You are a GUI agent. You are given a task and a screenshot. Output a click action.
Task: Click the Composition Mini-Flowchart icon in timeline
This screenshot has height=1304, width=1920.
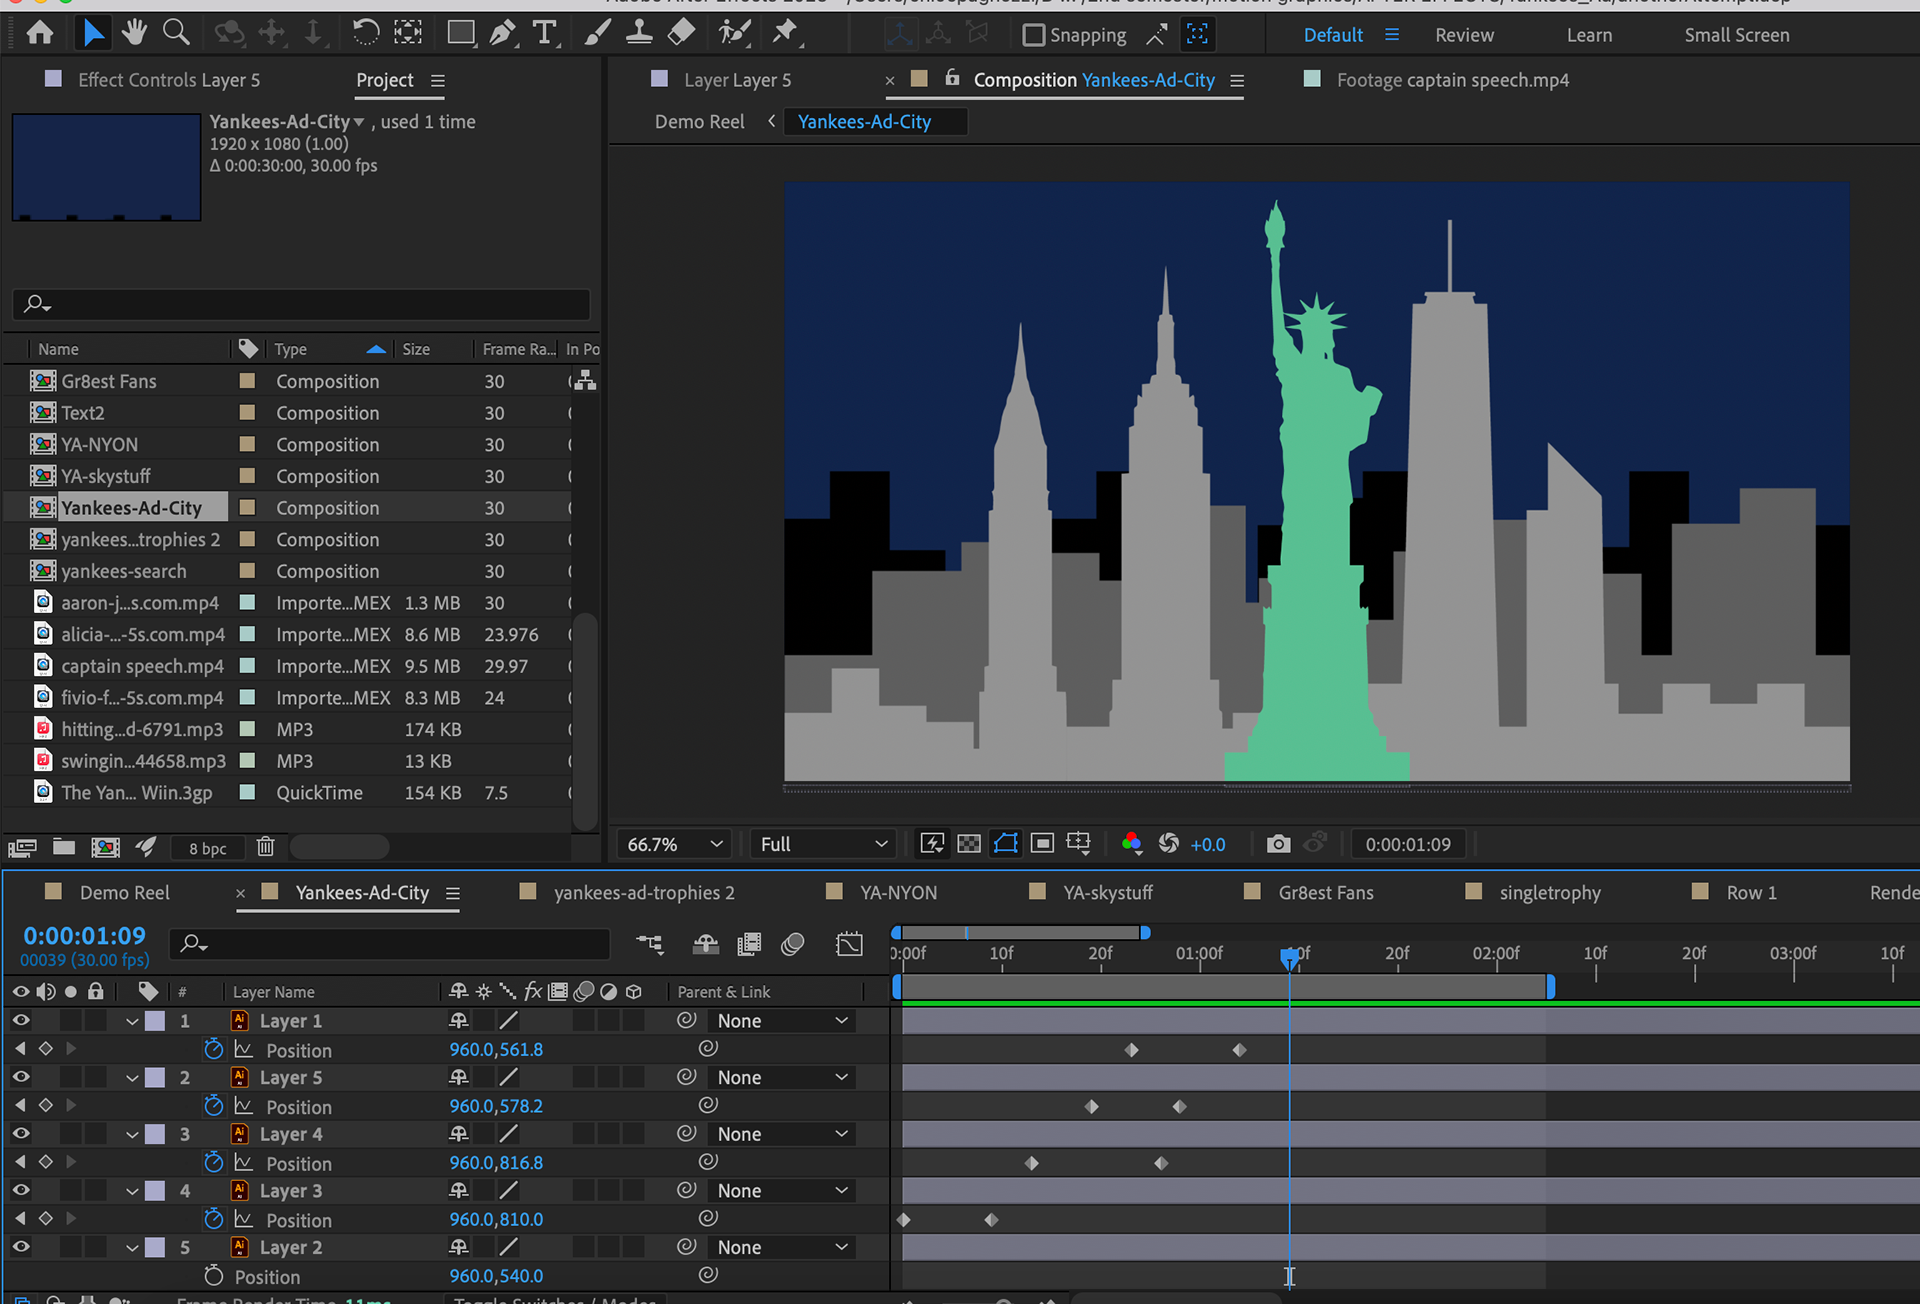[650, 943]
